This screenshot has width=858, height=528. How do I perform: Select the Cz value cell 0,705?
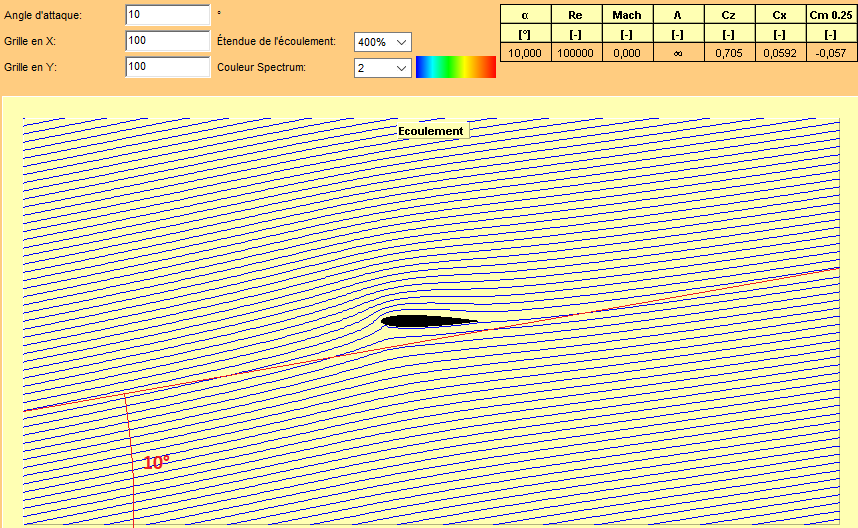pos(729,53)
